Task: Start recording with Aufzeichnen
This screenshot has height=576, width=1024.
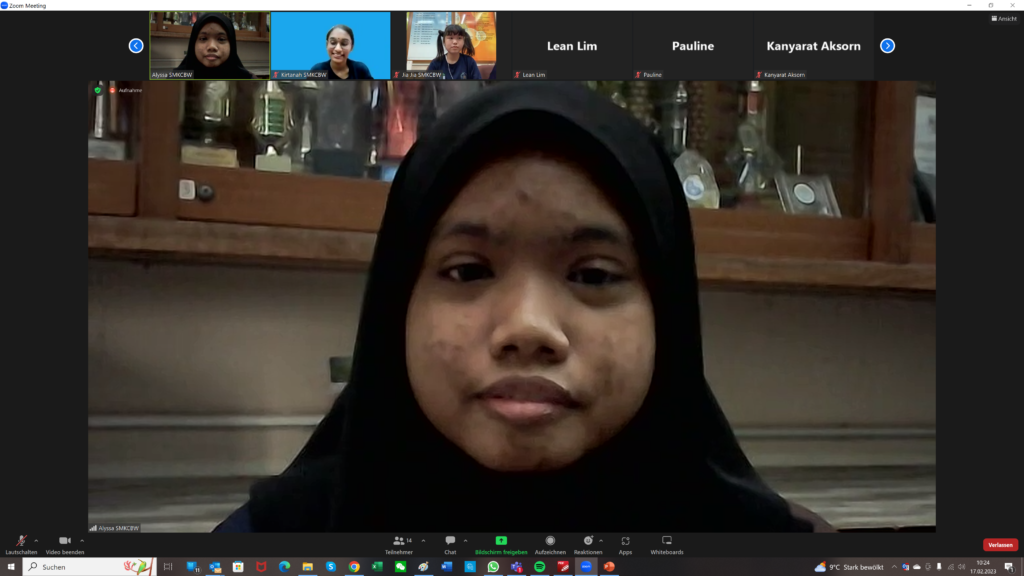Action: coord(550,541)
